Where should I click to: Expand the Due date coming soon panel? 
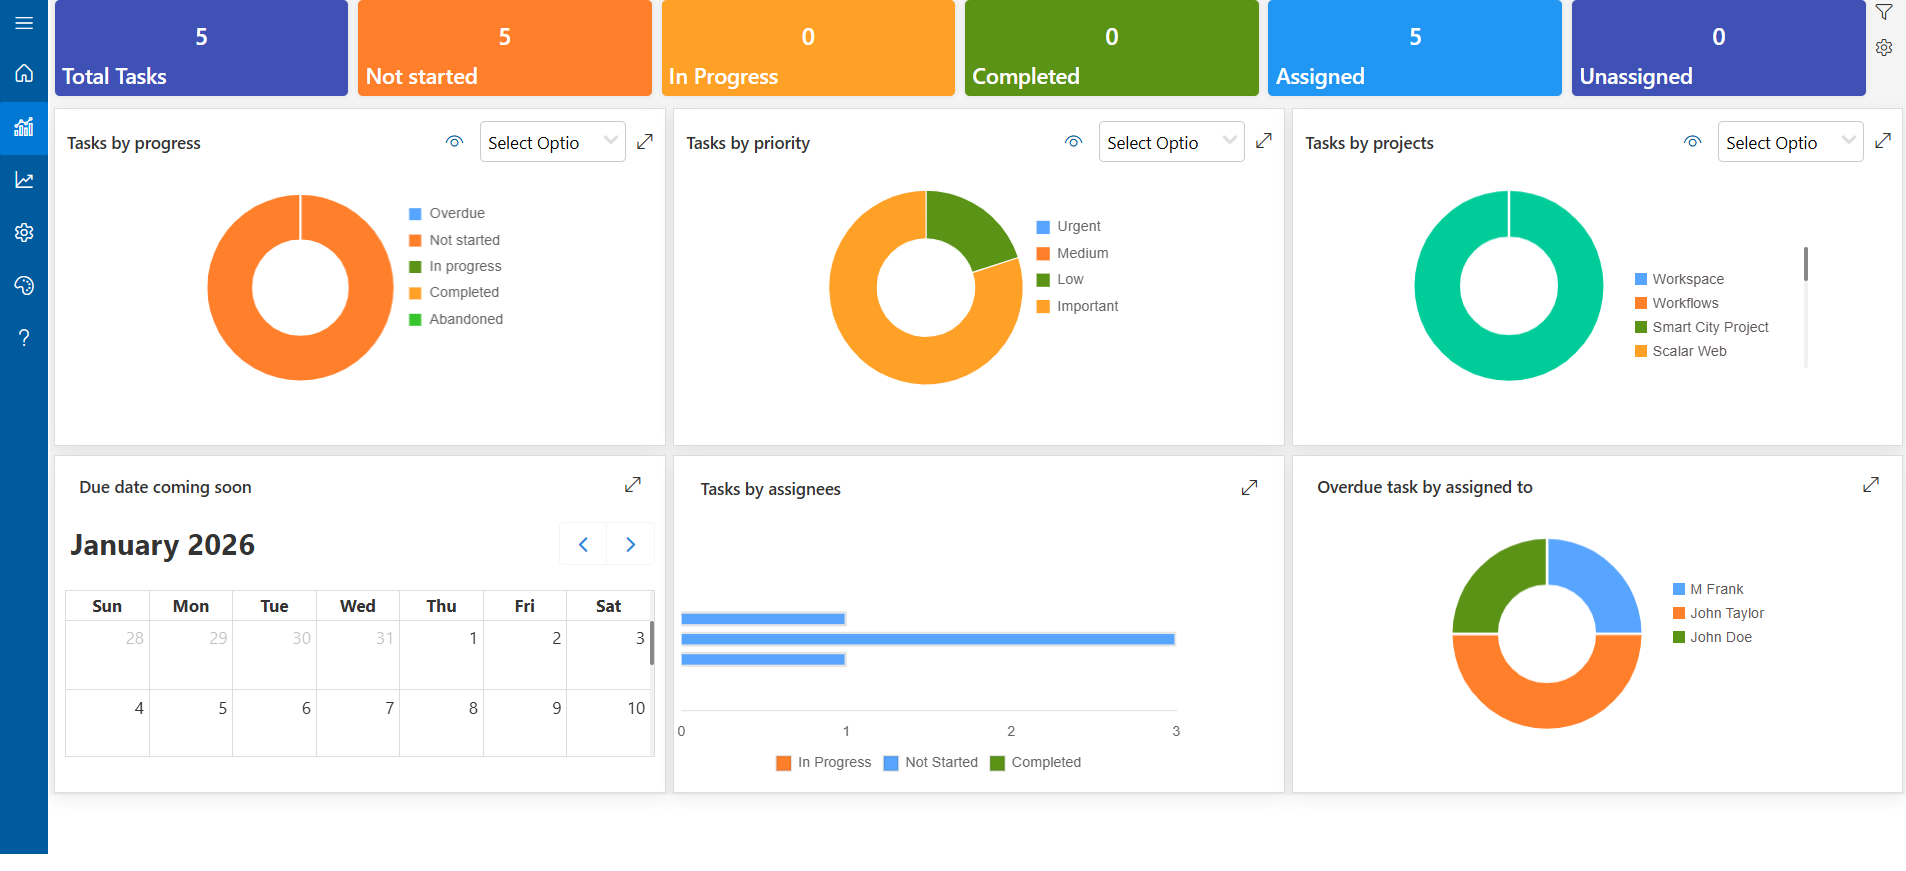[633, 485]
